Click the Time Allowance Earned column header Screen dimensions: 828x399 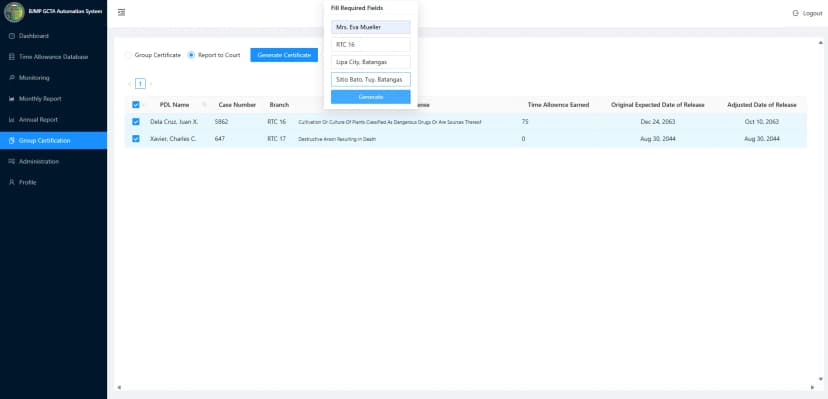(558, 105)
